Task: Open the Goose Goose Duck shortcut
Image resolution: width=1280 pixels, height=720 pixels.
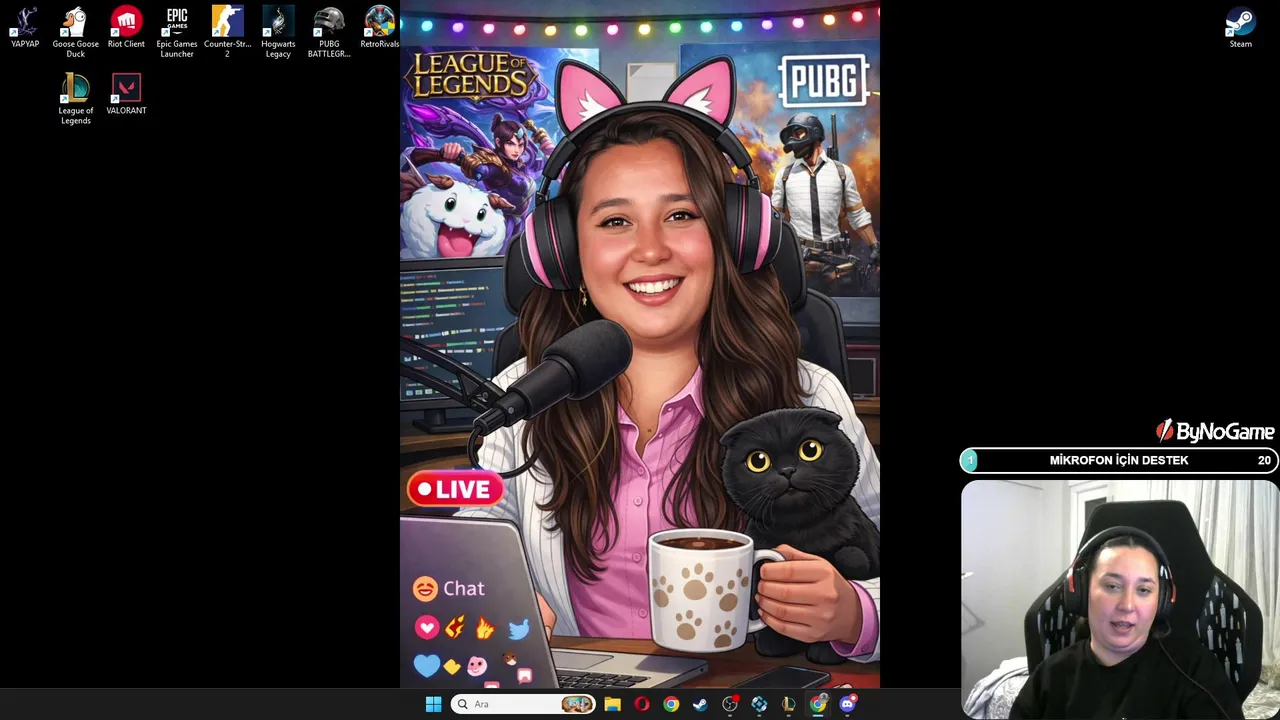Action: 76,32
